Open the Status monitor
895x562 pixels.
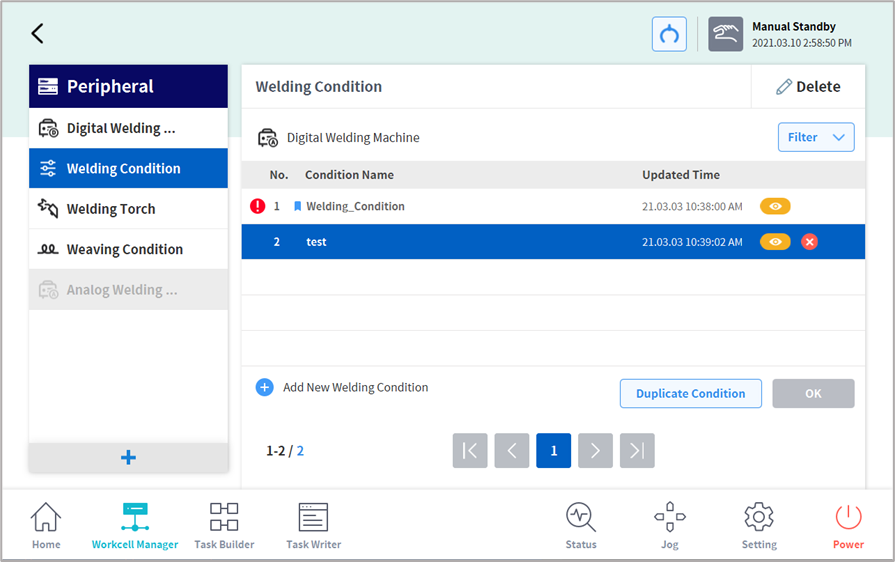coord(580,526)
